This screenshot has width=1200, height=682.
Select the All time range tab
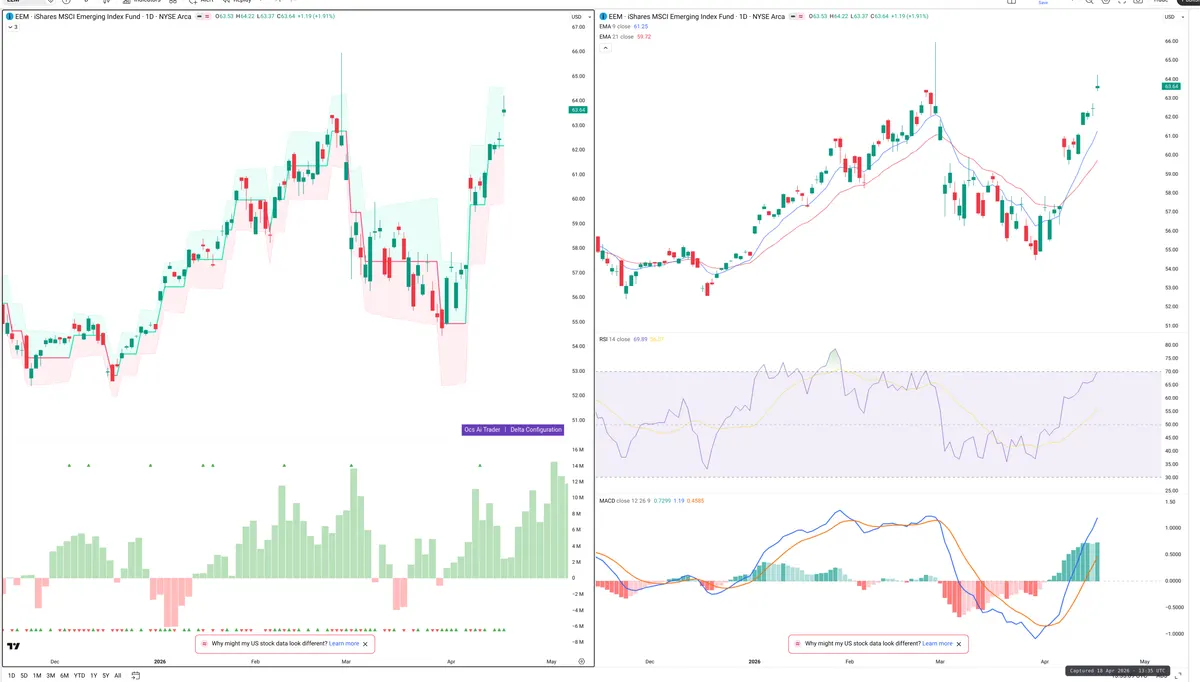[x=117, y=676]
